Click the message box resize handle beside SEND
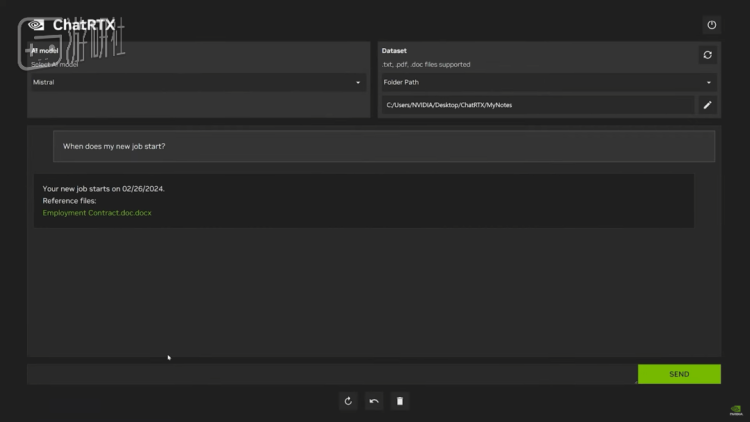The image size is (750, 422). (635, 382)
